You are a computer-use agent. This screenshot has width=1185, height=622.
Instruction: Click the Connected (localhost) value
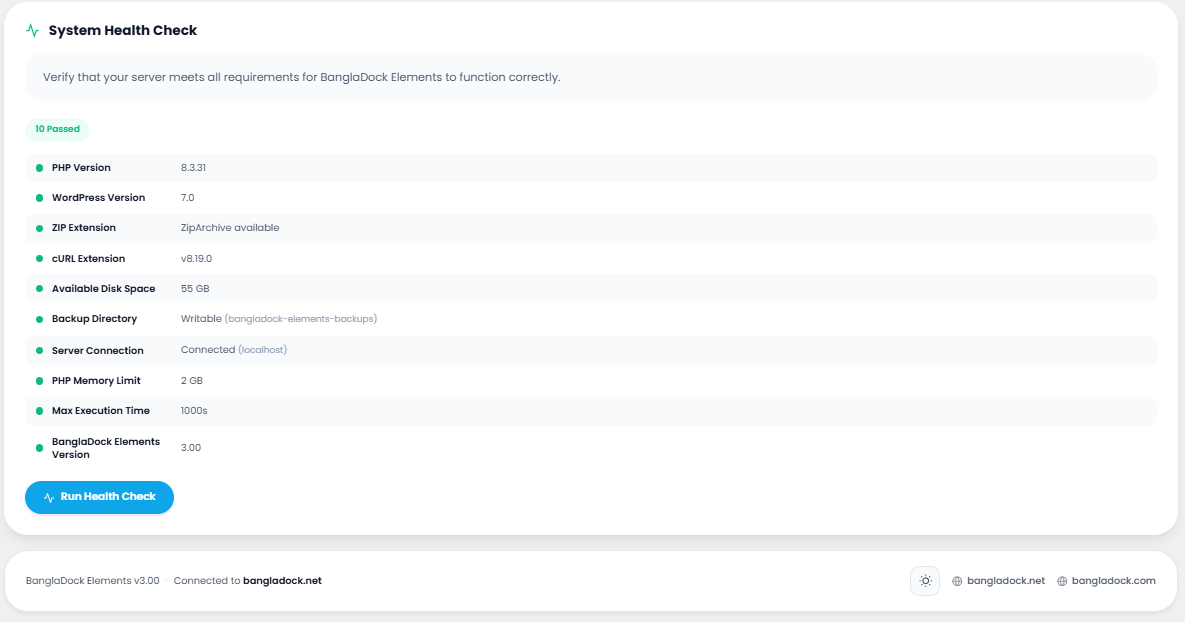coord(234,350)
